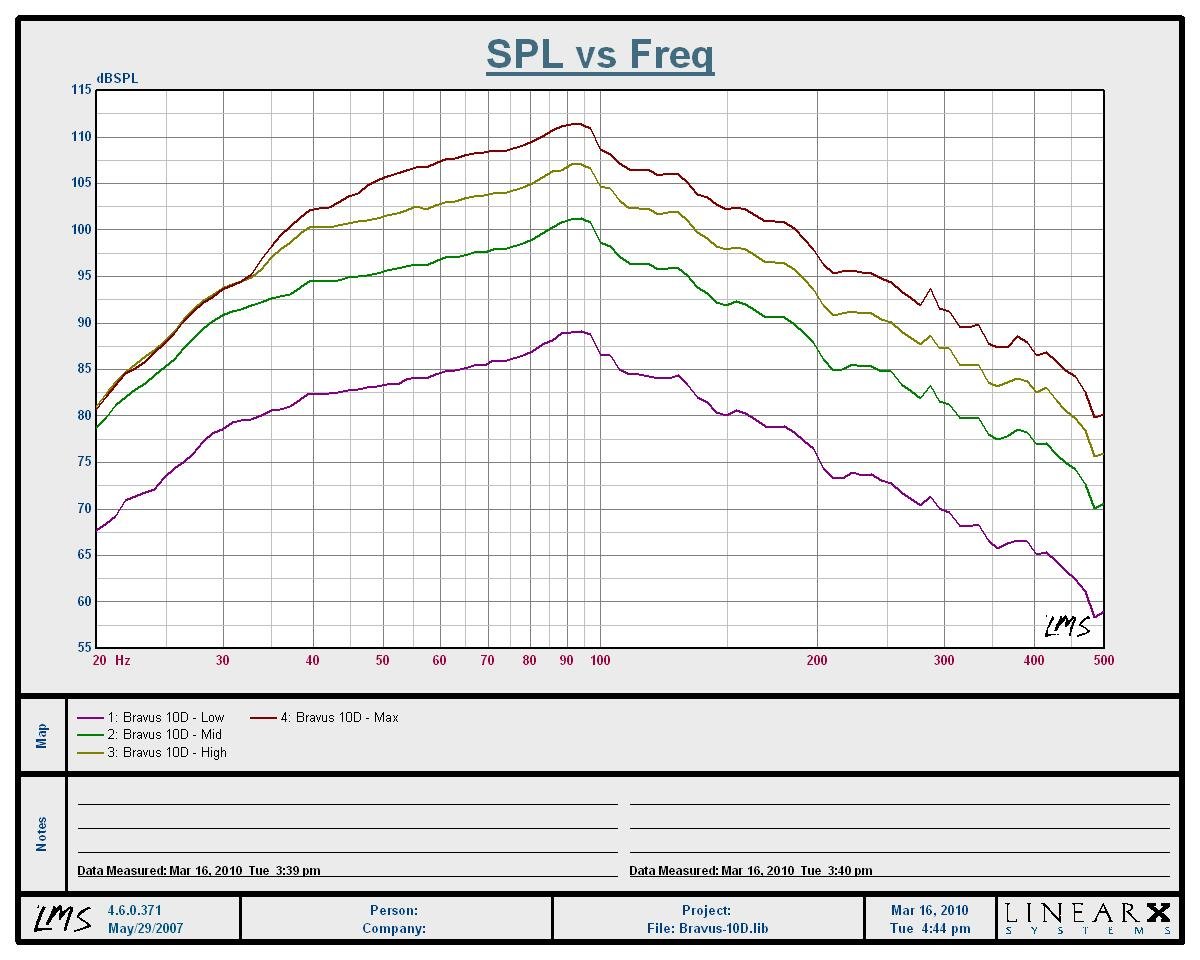1200x960 pixels.
Task: Click the vertical Map panel label
Action: pyautogui.click(x=42, y=736)
